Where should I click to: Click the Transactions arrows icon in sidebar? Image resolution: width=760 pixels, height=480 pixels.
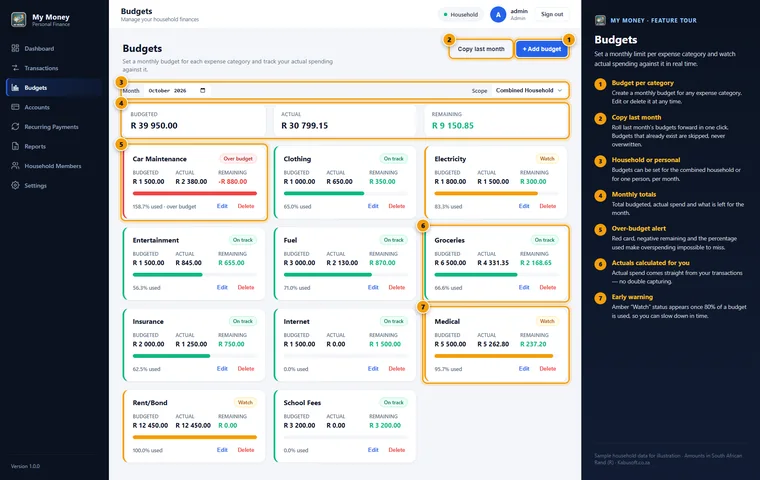coord(15,68)
